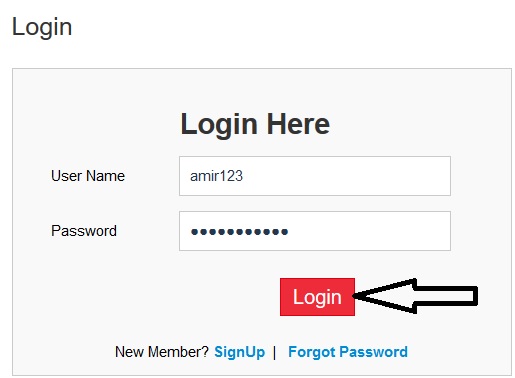
Task: Click the New Member? text
Action: point(162,352)
